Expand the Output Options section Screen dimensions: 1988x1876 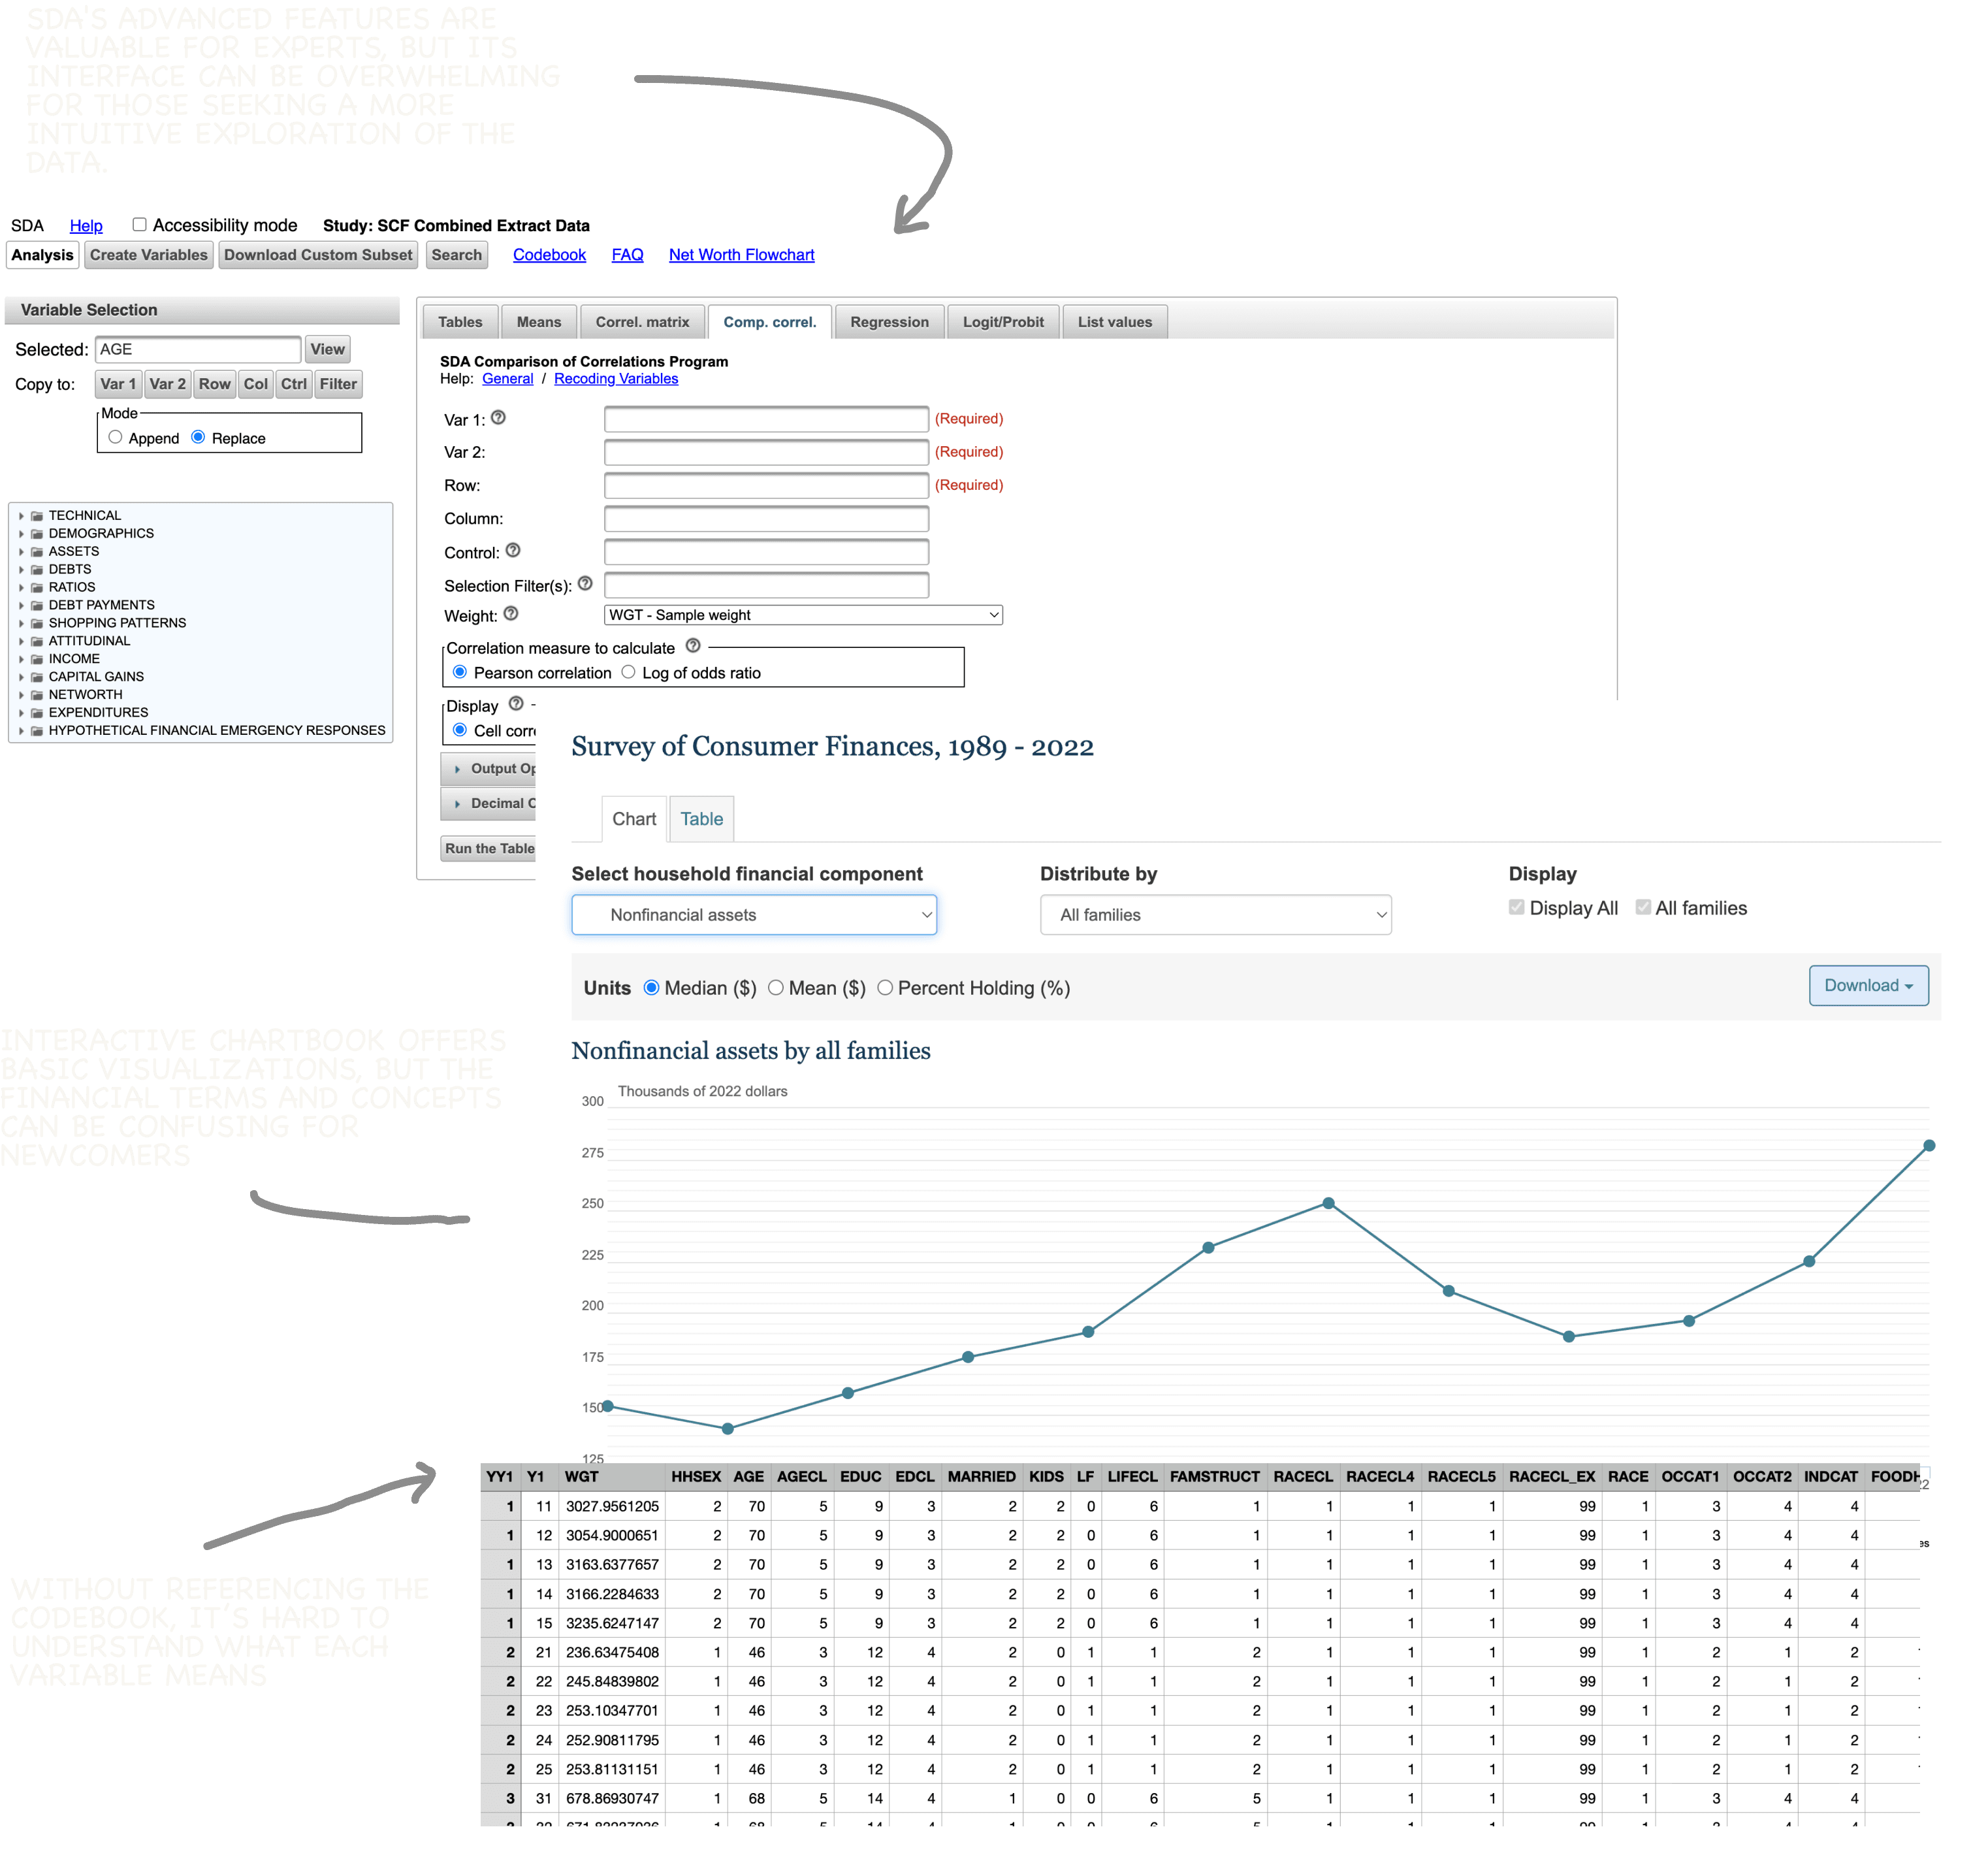(489, 769)
